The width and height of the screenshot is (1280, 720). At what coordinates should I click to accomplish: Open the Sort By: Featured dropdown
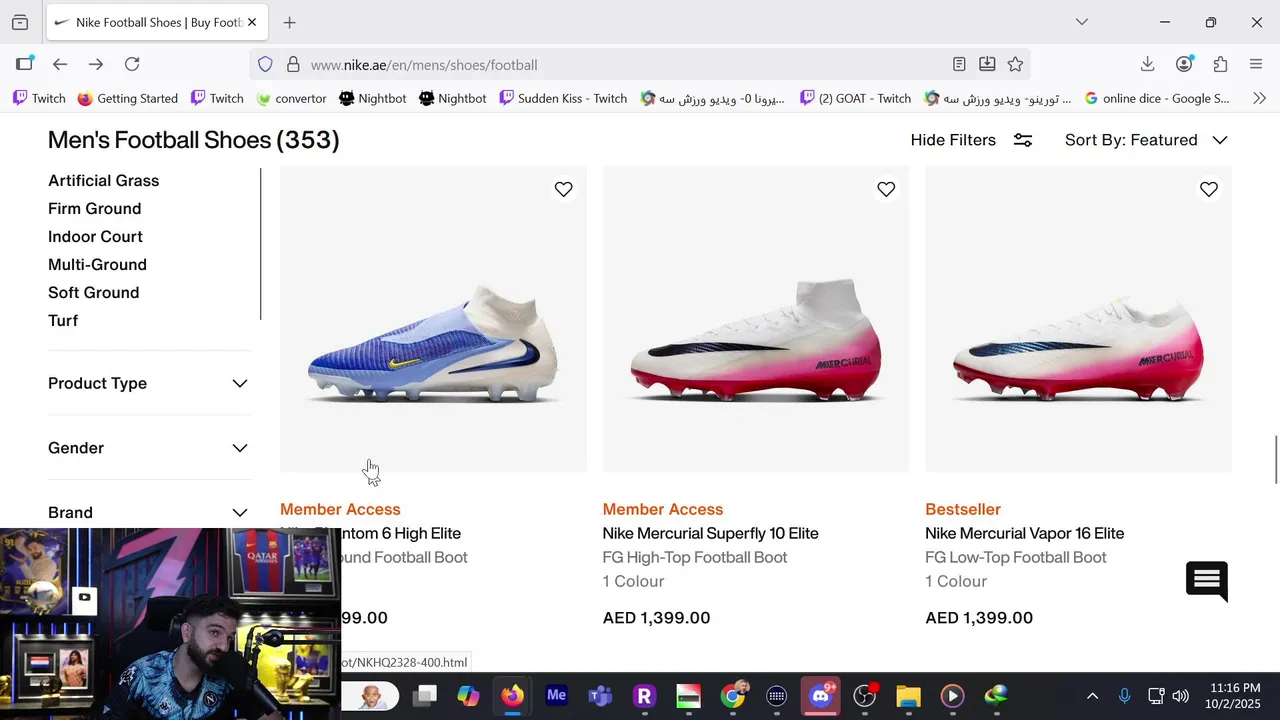pyautogui.click(x=1146, y=140)
